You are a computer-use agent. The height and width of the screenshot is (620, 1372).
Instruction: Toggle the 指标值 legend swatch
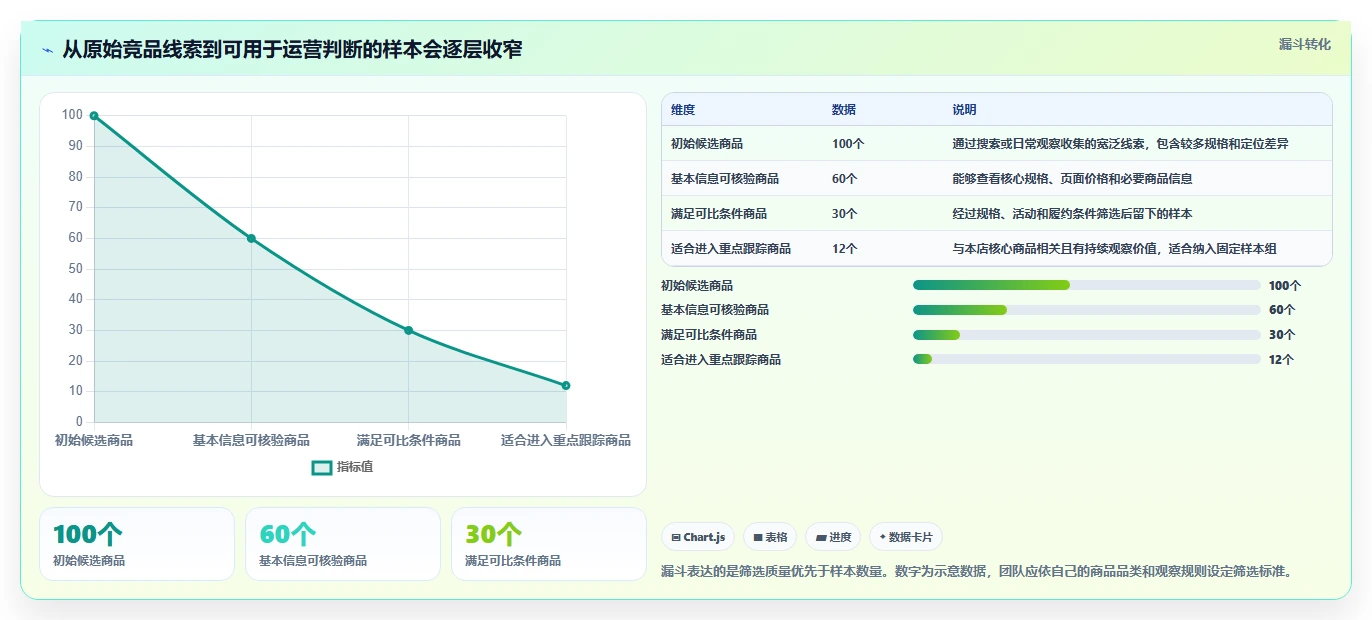coord(322,467)
